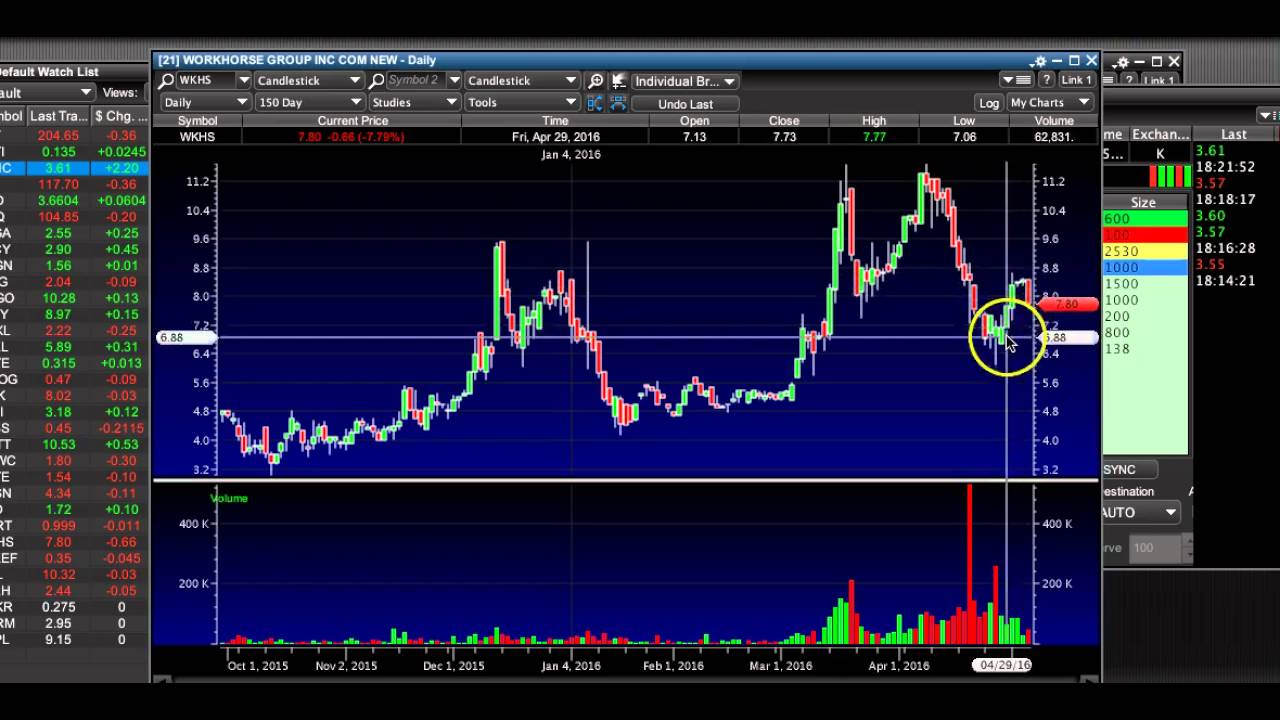The image size is (1280, 720).
Task: Open the WKHS symbol dropdown arrow
Action: pyautogui.click(x=243, y=80)
